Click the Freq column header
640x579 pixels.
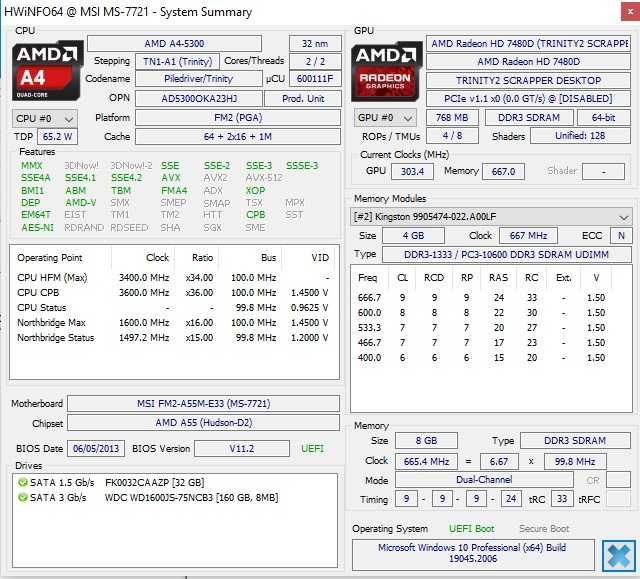(367, 278)
